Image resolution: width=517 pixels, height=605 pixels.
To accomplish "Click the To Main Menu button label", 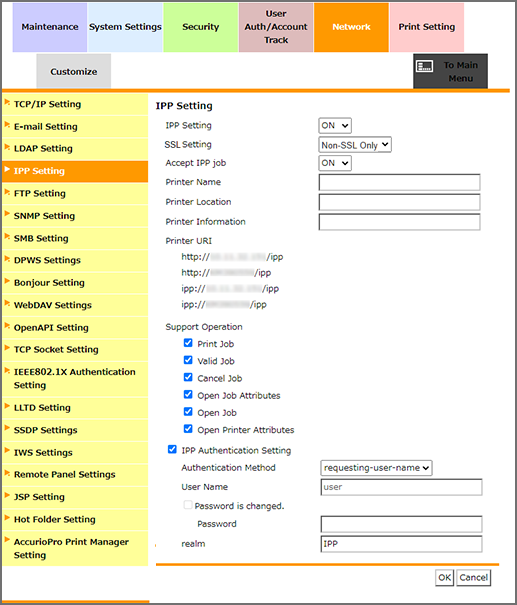I will (460, 72).
